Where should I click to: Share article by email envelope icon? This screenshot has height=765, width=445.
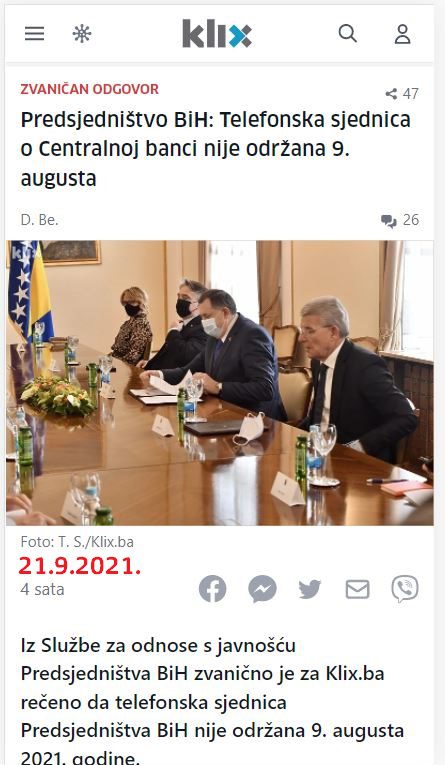[x=358, y=589]
